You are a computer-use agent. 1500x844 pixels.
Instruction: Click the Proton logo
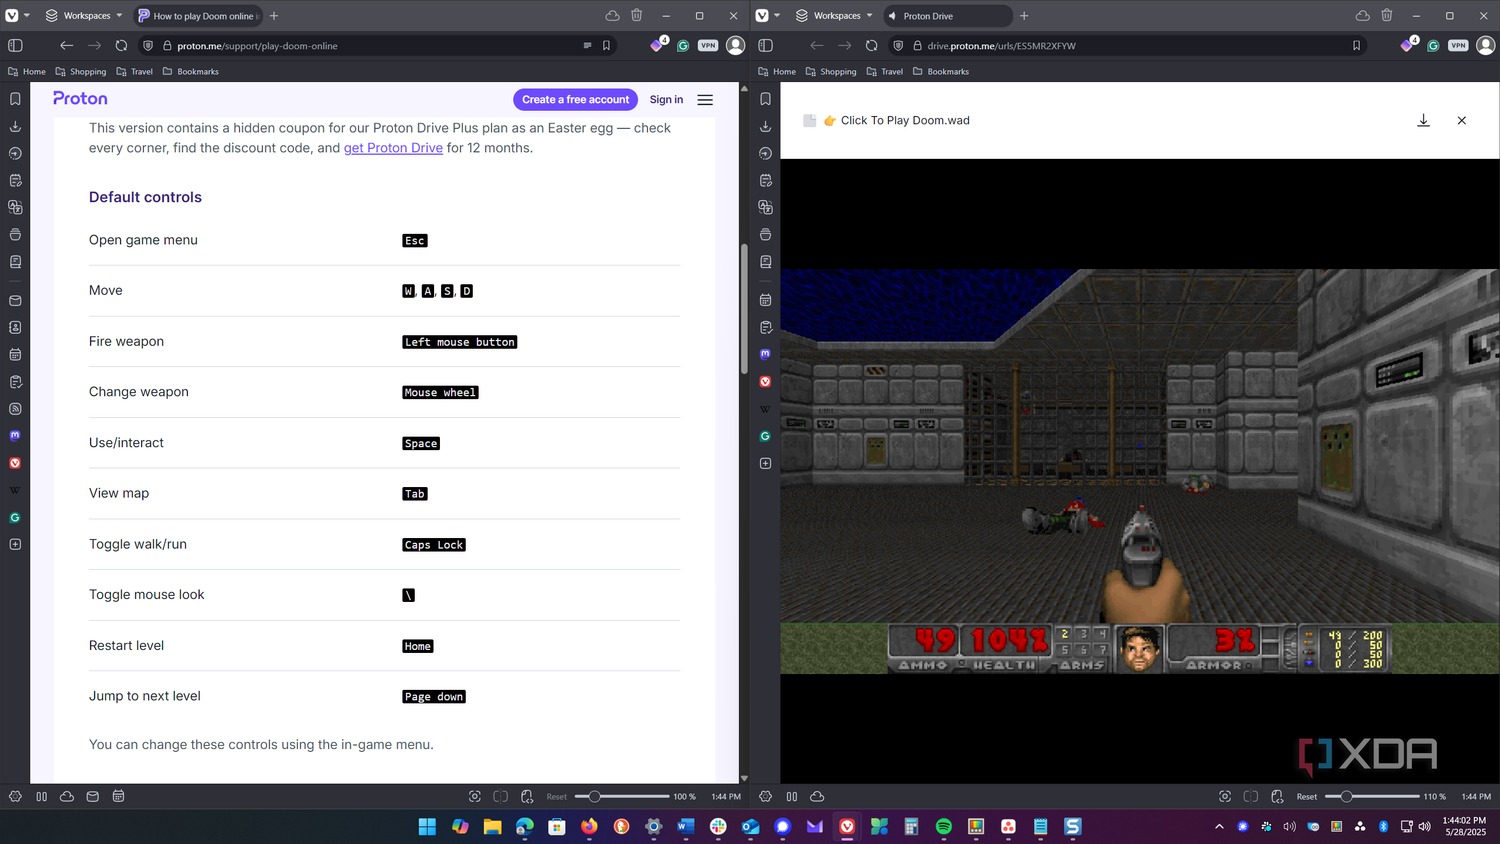[80, 98]
